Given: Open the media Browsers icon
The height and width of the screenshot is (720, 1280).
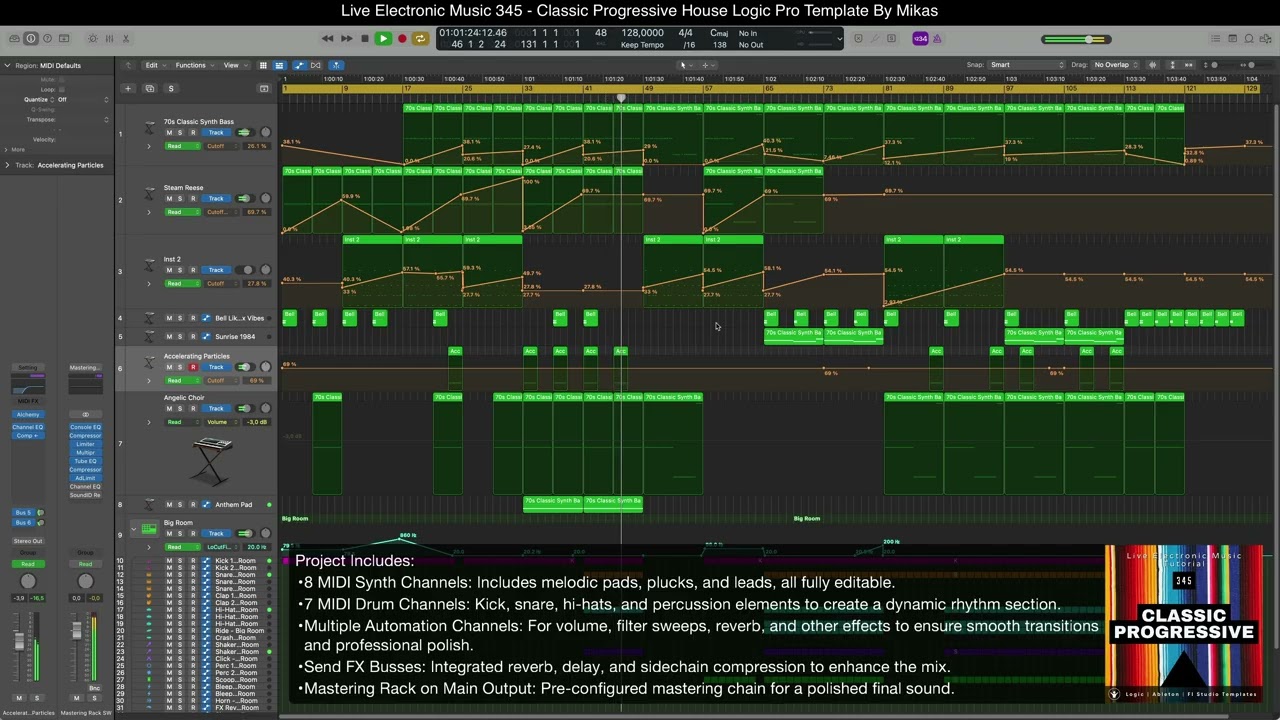Looking at the screenshot, I should coord(1266,39).
